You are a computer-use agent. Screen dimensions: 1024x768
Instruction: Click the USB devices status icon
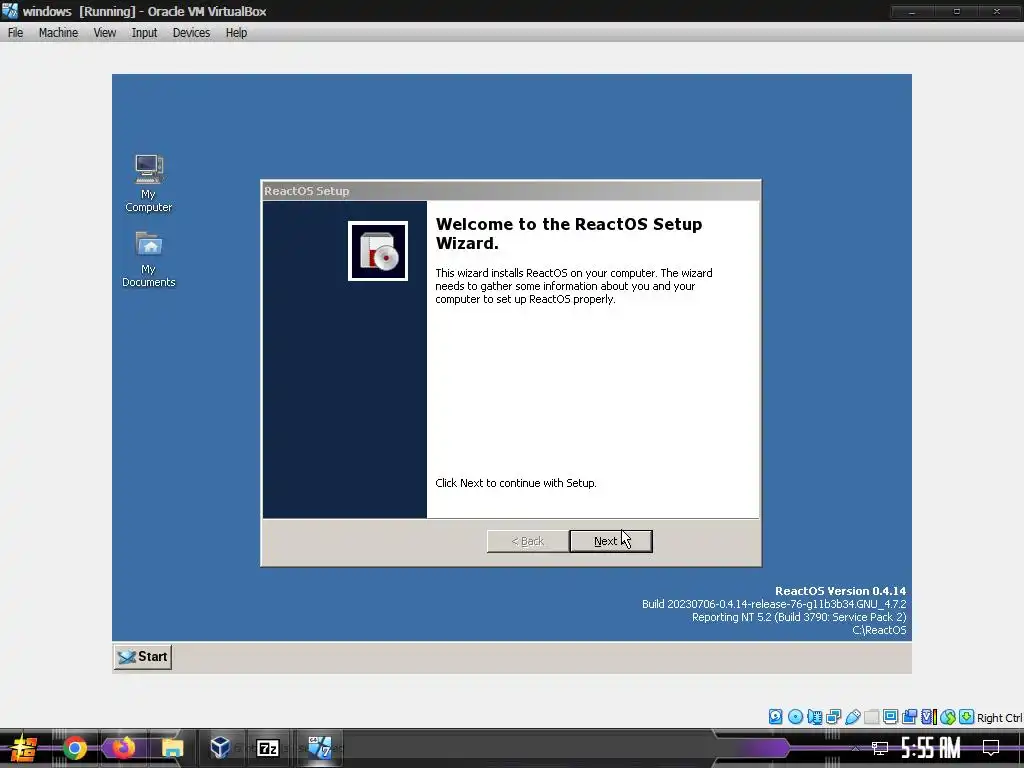(x=852, y=716)
